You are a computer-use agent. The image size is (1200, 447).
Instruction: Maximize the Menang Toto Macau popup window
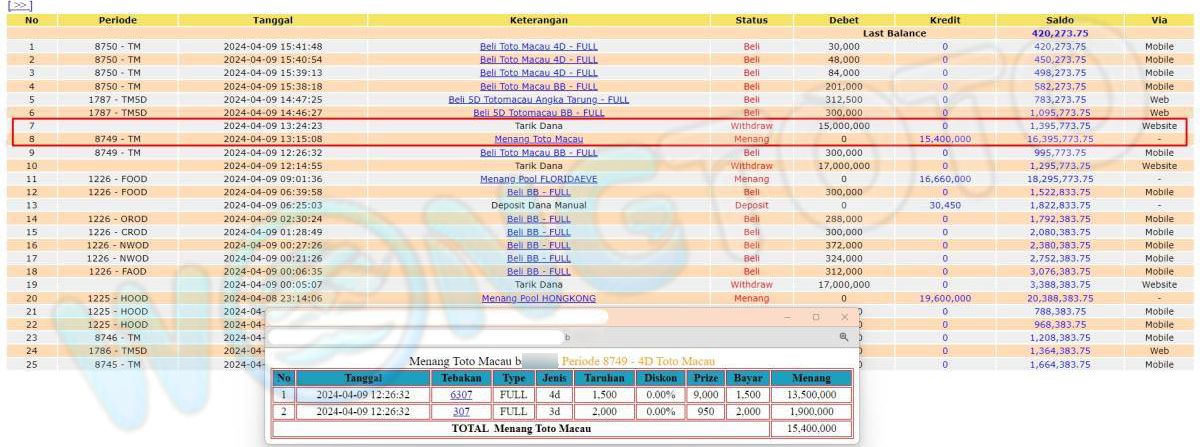point(815,317)
